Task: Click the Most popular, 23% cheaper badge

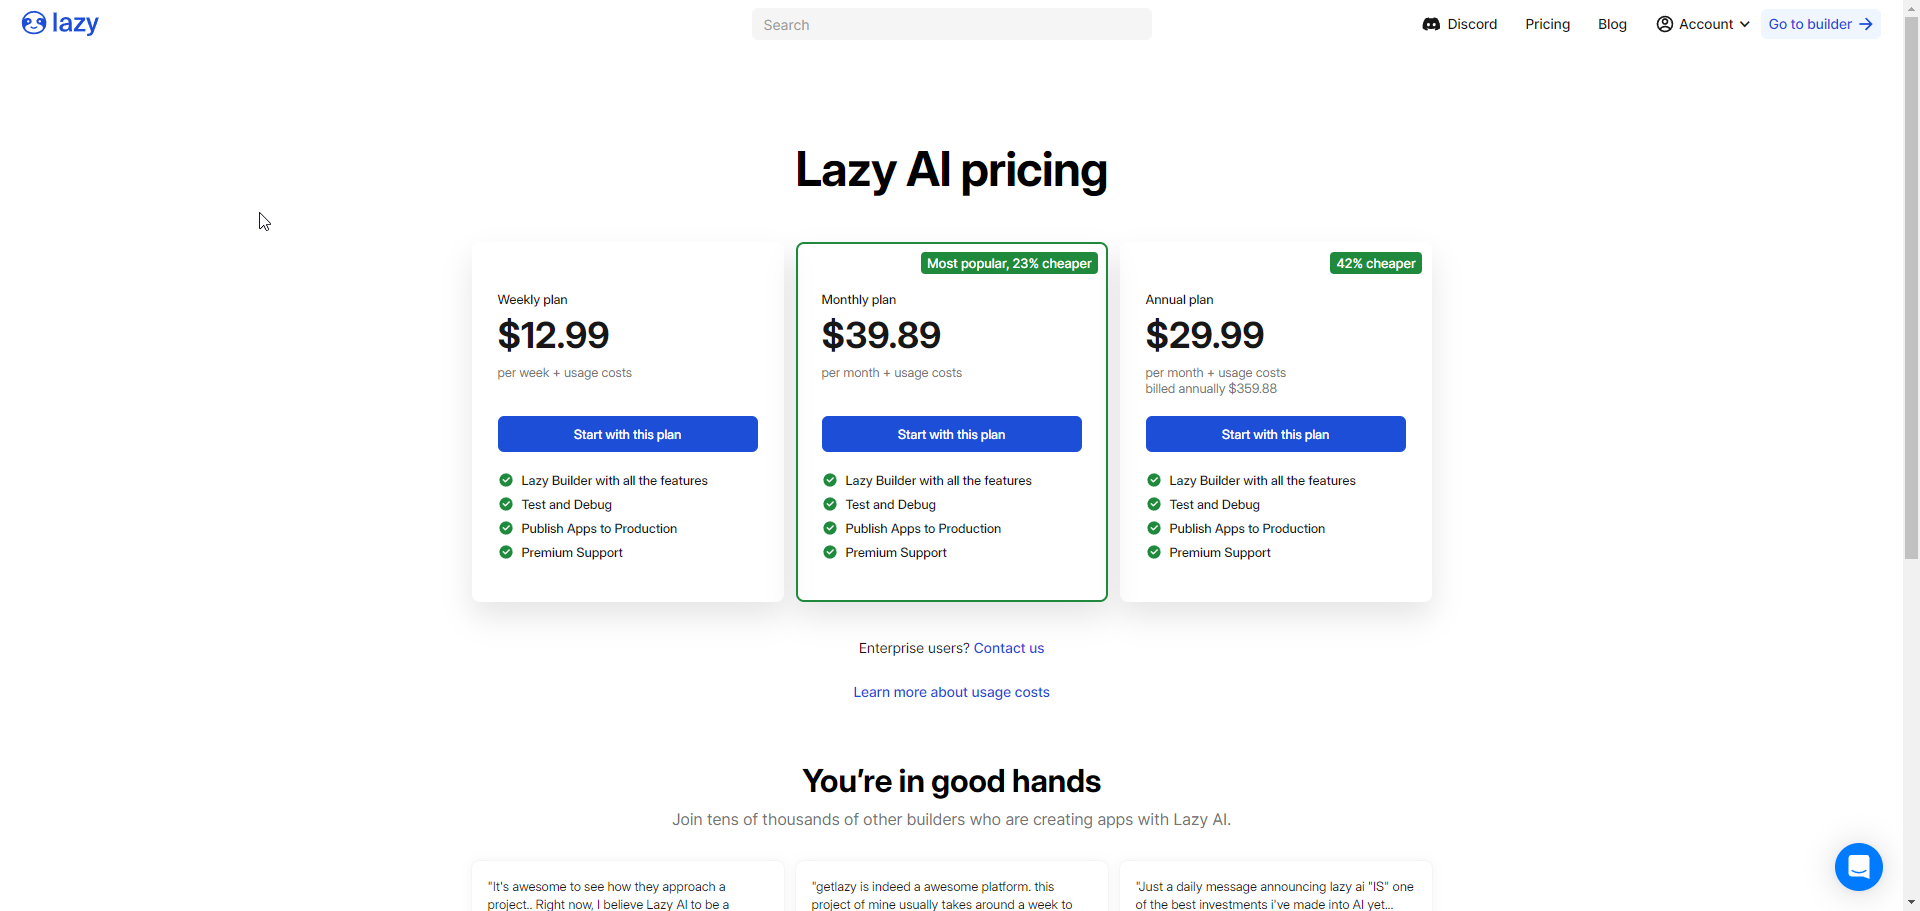Action: click(x=1009, y=263)
